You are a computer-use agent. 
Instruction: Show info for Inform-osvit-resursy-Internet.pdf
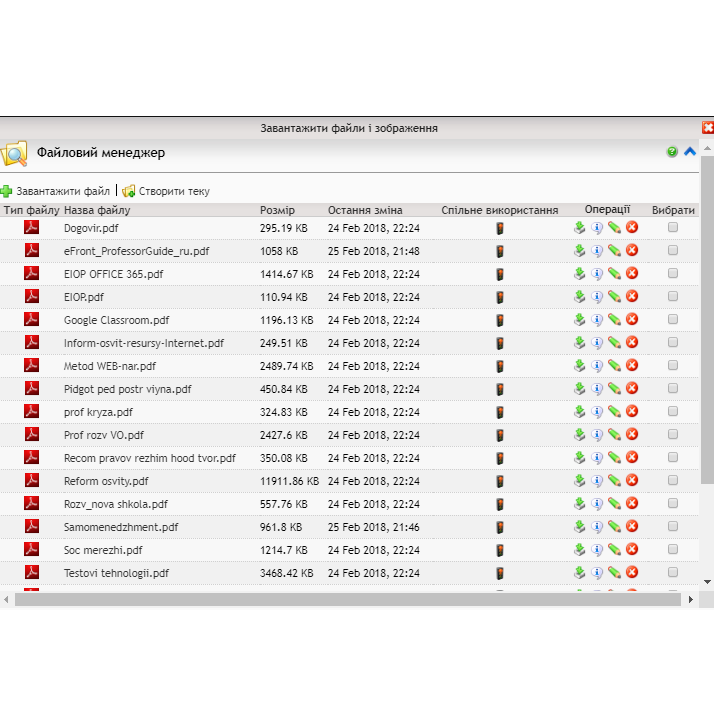597,342
